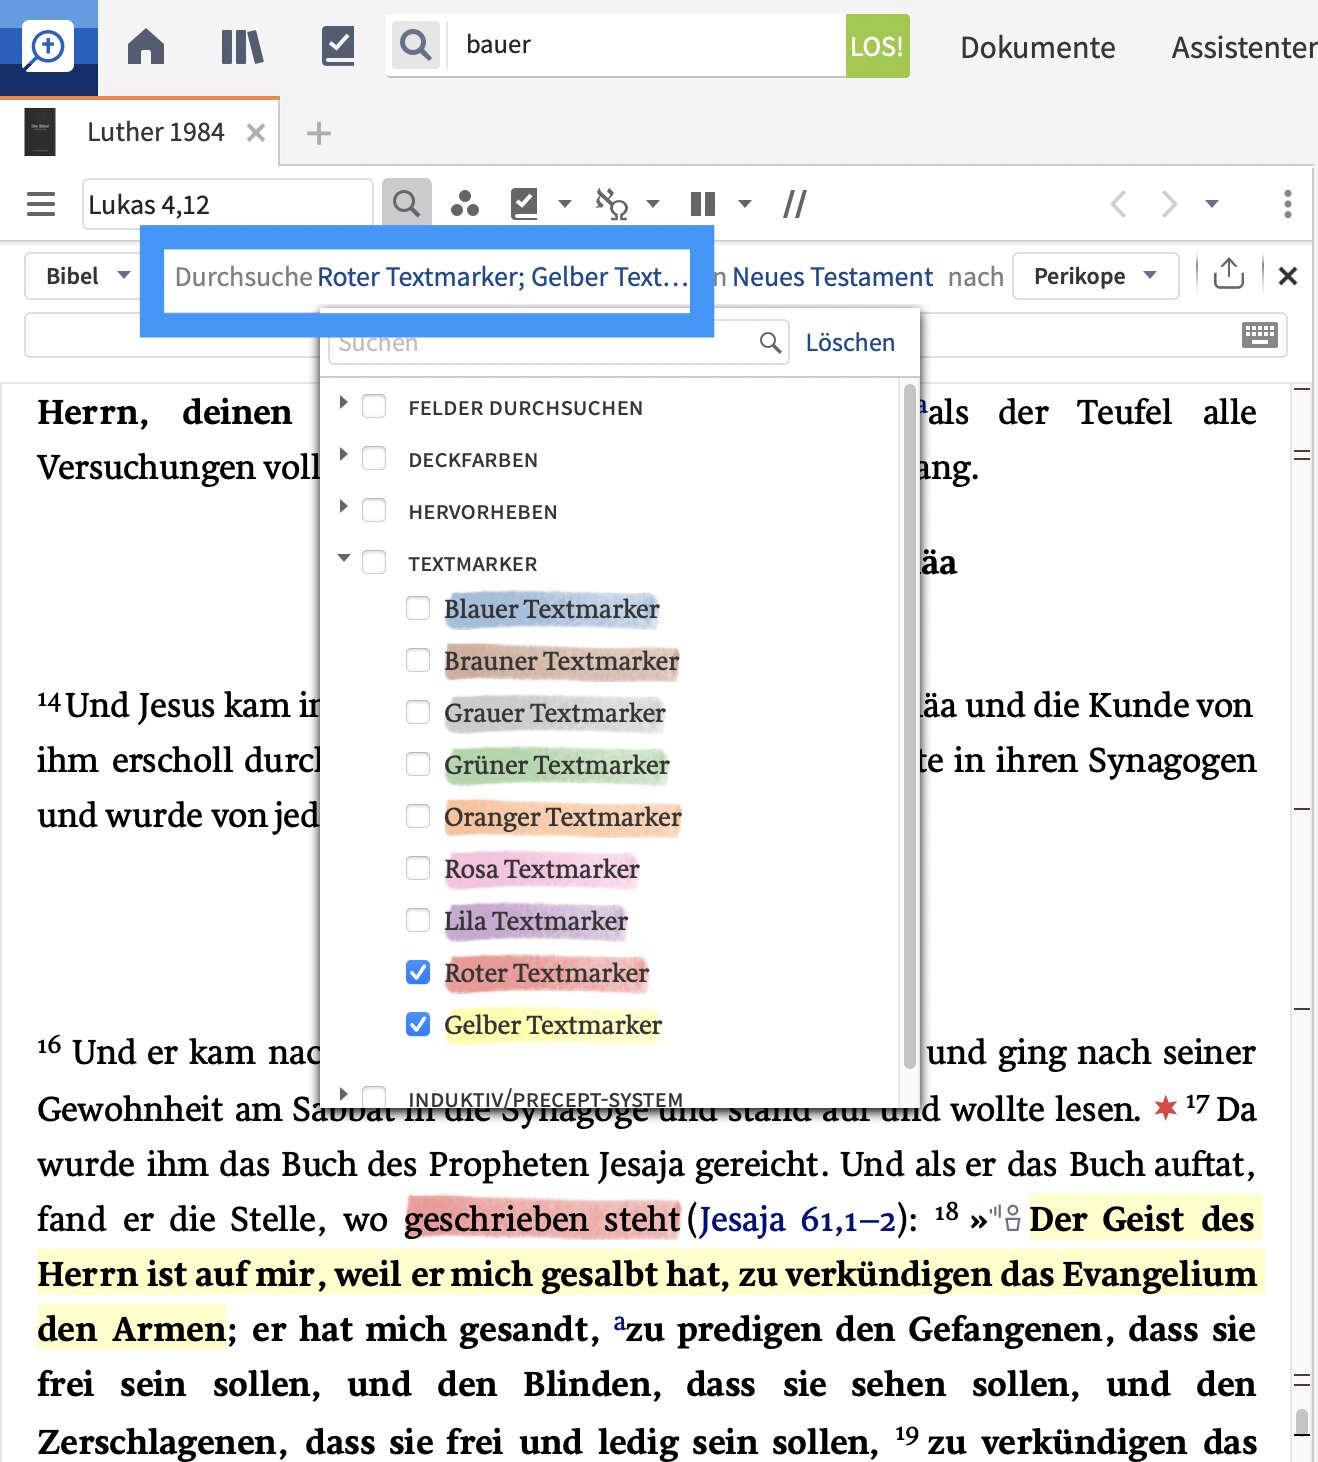Open the Perikope dropdown
This screenshot has height=1462, width=1318.
click(1096, 276)
